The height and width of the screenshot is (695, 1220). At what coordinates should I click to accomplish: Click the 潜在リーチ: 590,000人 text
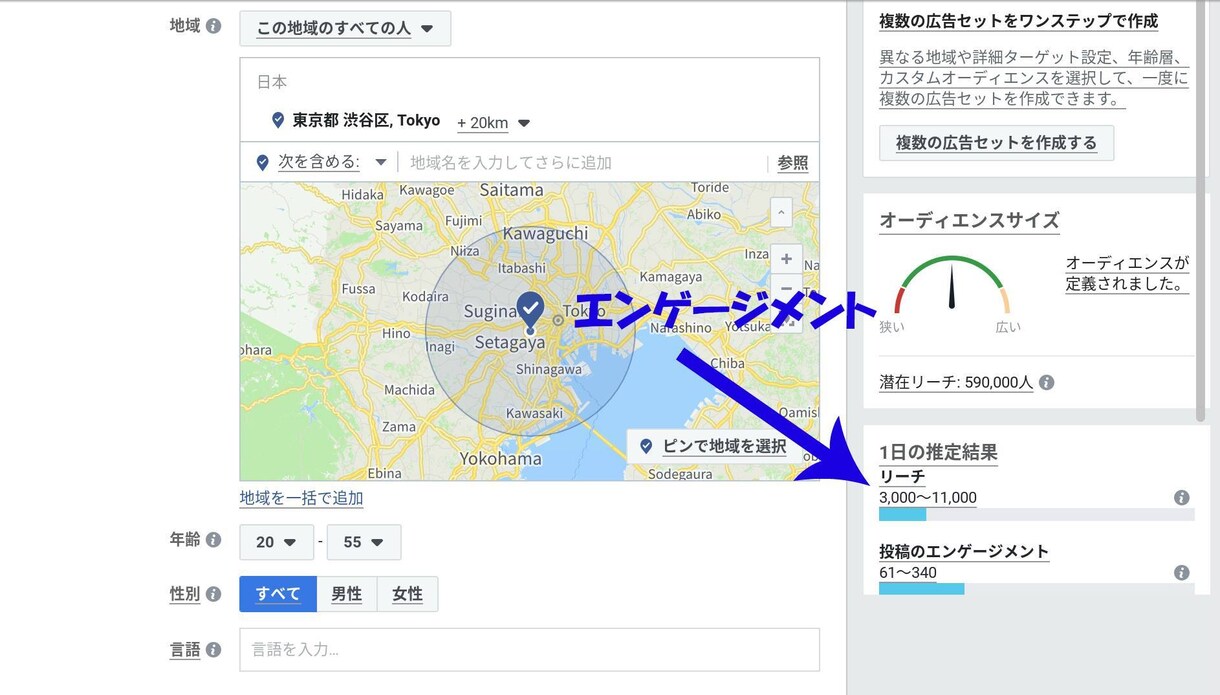click(x=956, y=382)
